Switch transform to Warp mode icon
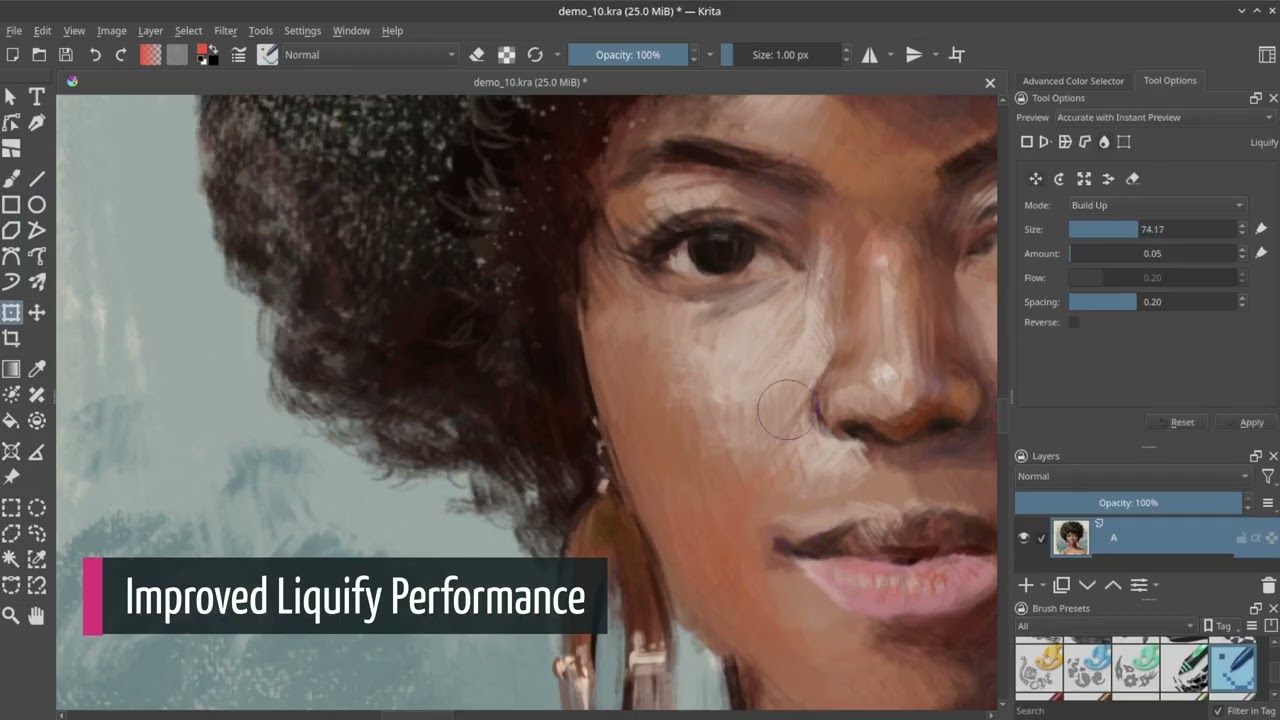 tap(1064, 142)
